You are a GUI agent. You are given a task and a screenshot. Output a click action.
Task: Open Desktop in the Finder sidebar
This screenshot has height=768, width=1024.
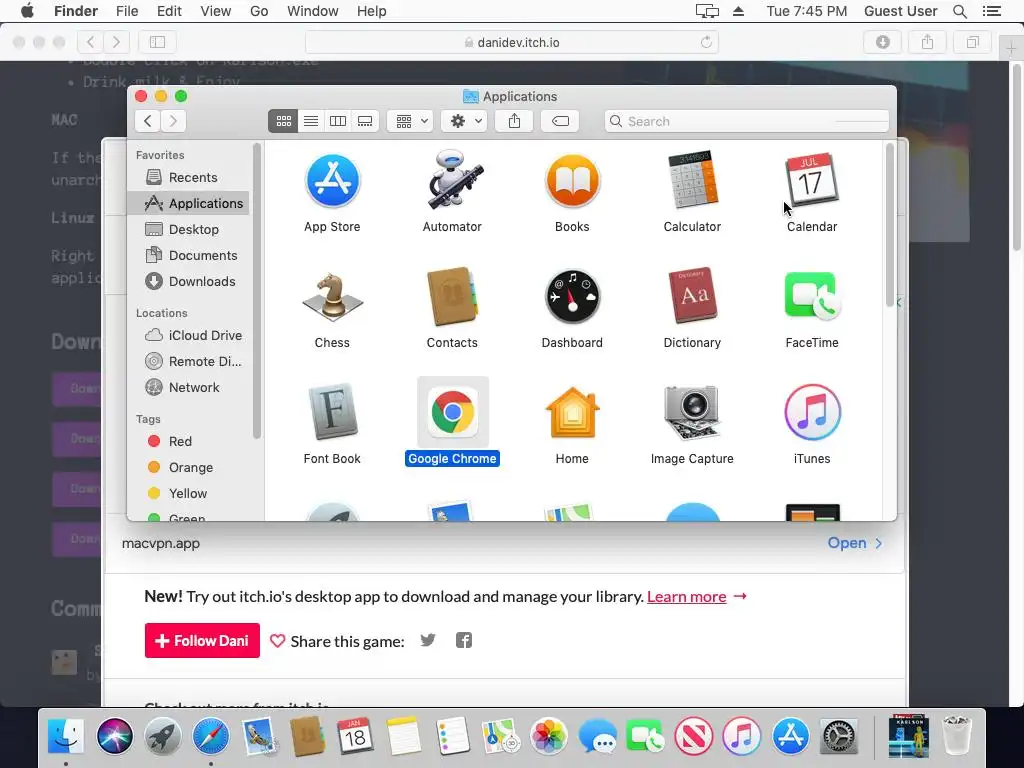[x=188, y=230]
